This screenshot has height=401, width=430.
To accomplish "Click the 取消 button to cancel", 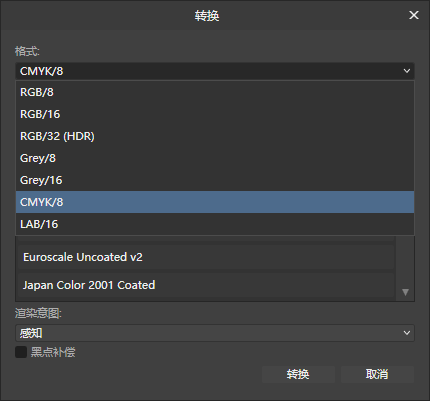I will (377, 374).
